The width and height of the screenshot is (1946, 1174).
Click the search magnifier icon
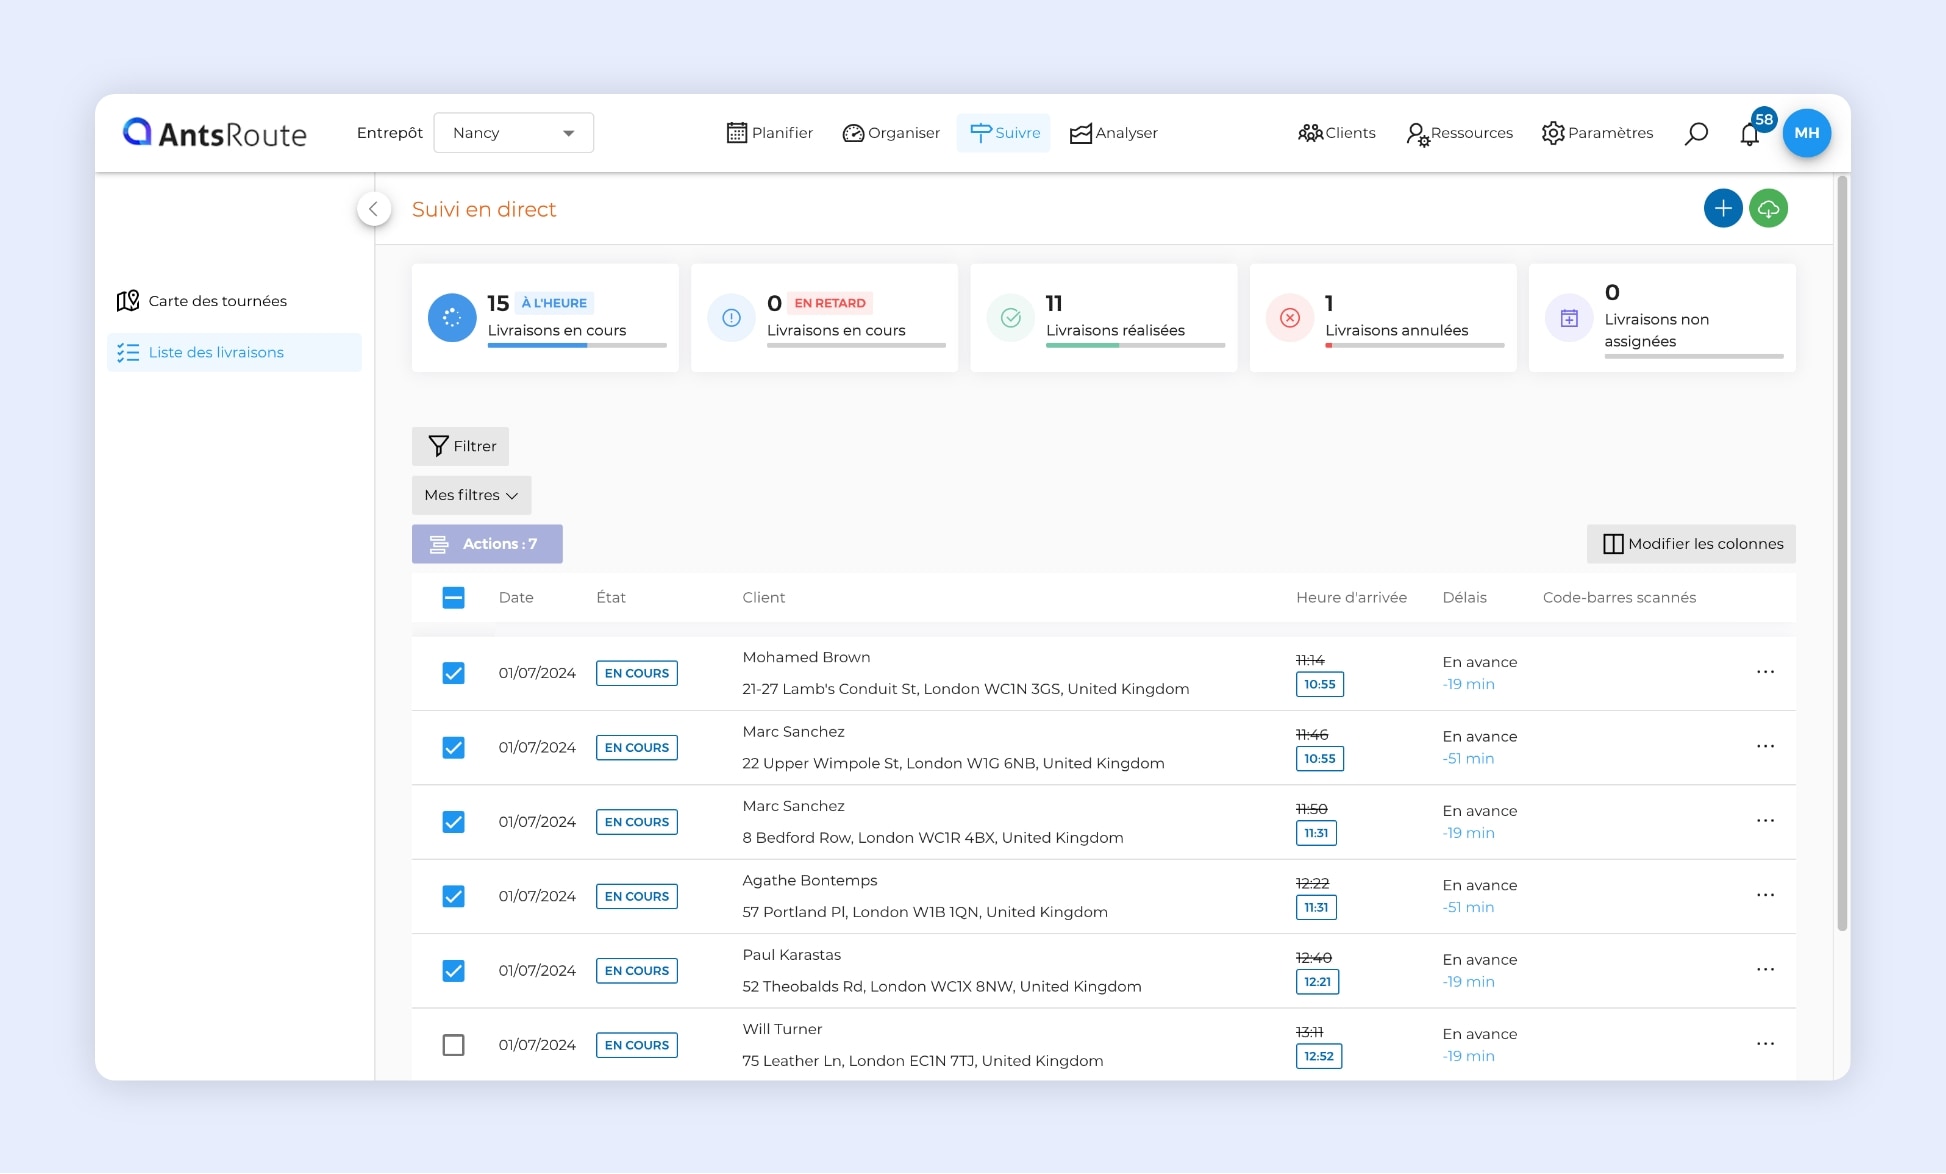coord(1696,133)
